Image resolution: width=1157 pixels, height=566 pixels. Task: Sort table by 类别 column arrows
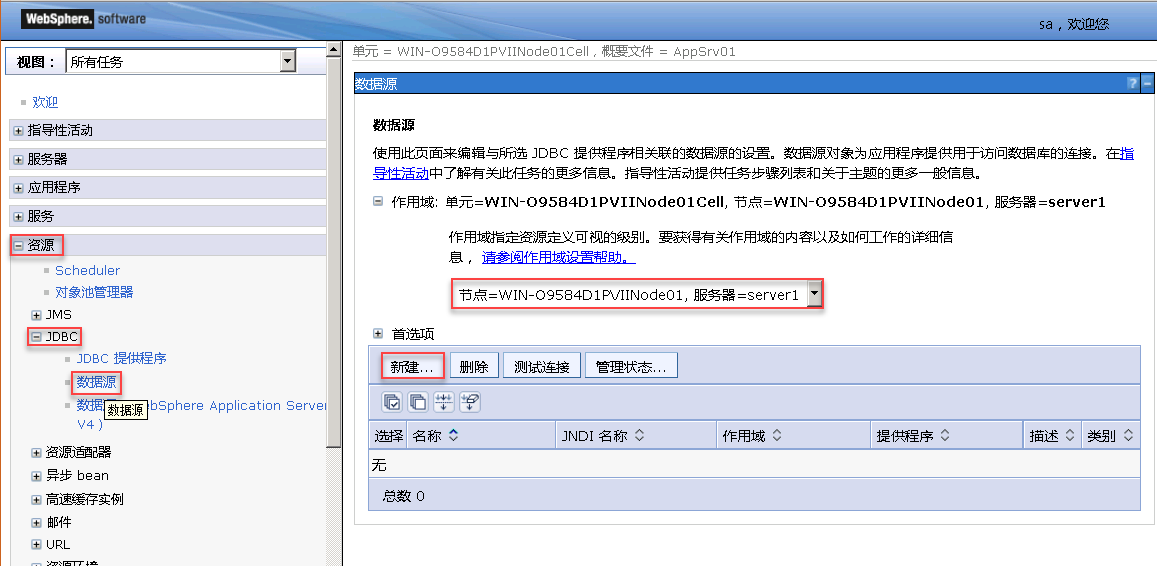click(x=1127, y=435)
